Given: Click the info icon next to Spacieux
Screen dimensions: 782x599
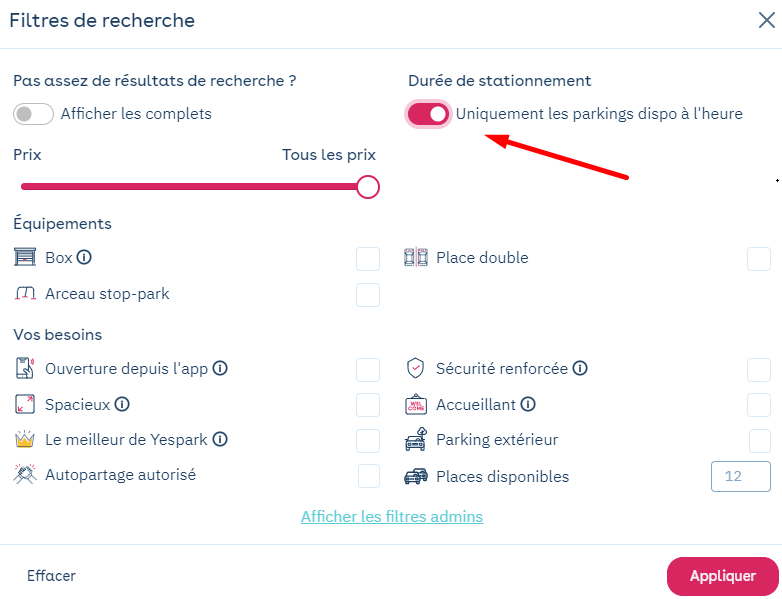Looking at the screenshot, I should (x=122, y=404).
